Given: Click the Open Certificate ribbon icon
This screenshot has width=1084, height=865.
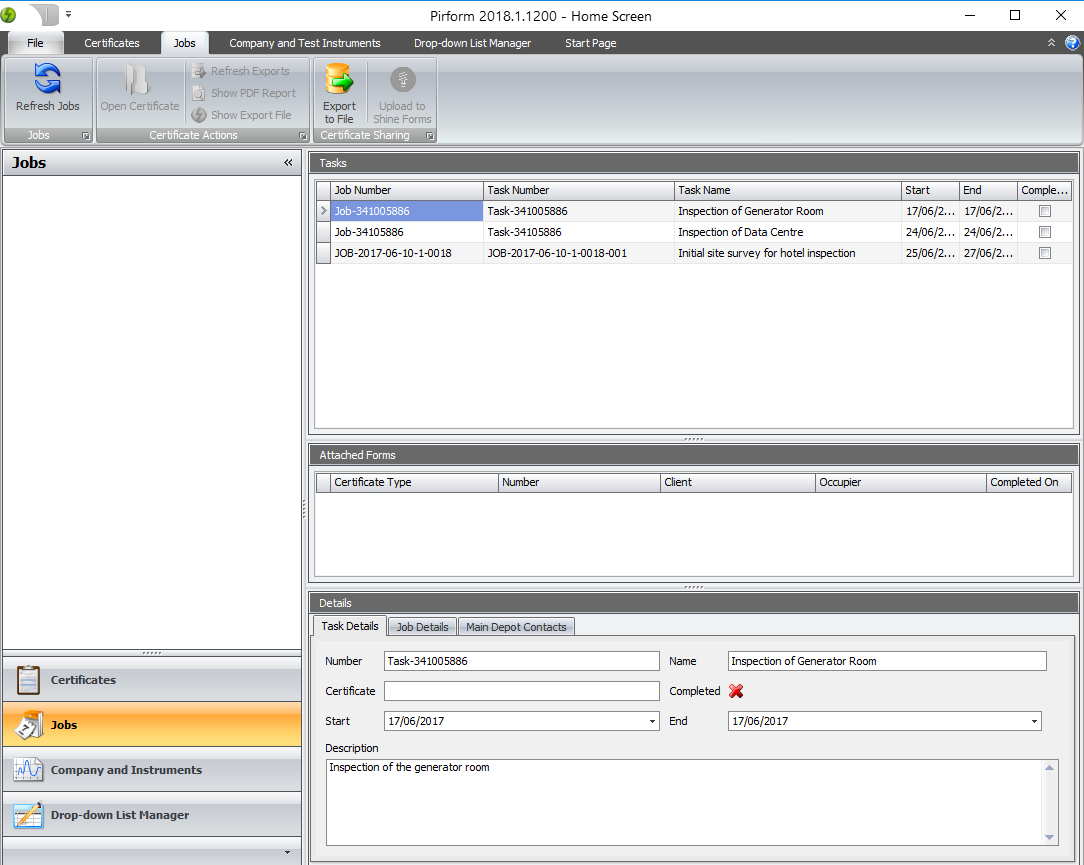Looking at the screenshot, I should click(139, 81).
